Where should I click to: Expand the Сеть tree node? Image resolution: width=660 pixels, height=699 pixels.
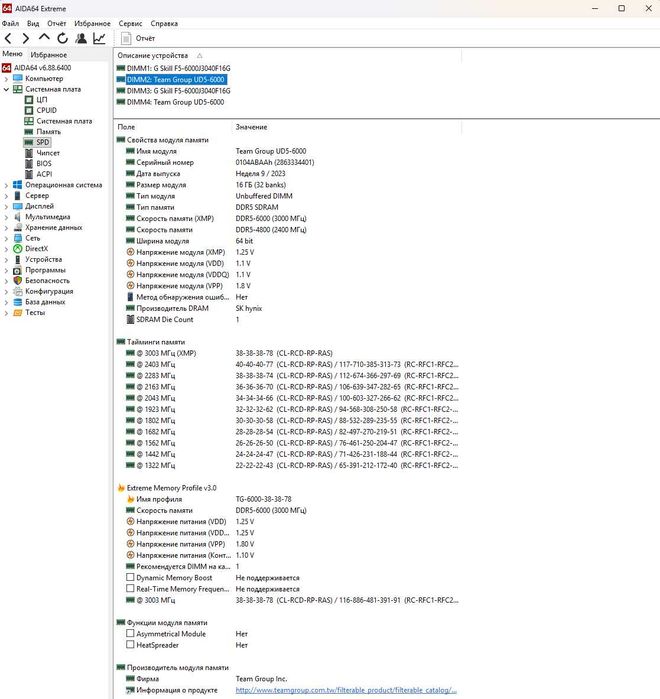pos(6,238)
